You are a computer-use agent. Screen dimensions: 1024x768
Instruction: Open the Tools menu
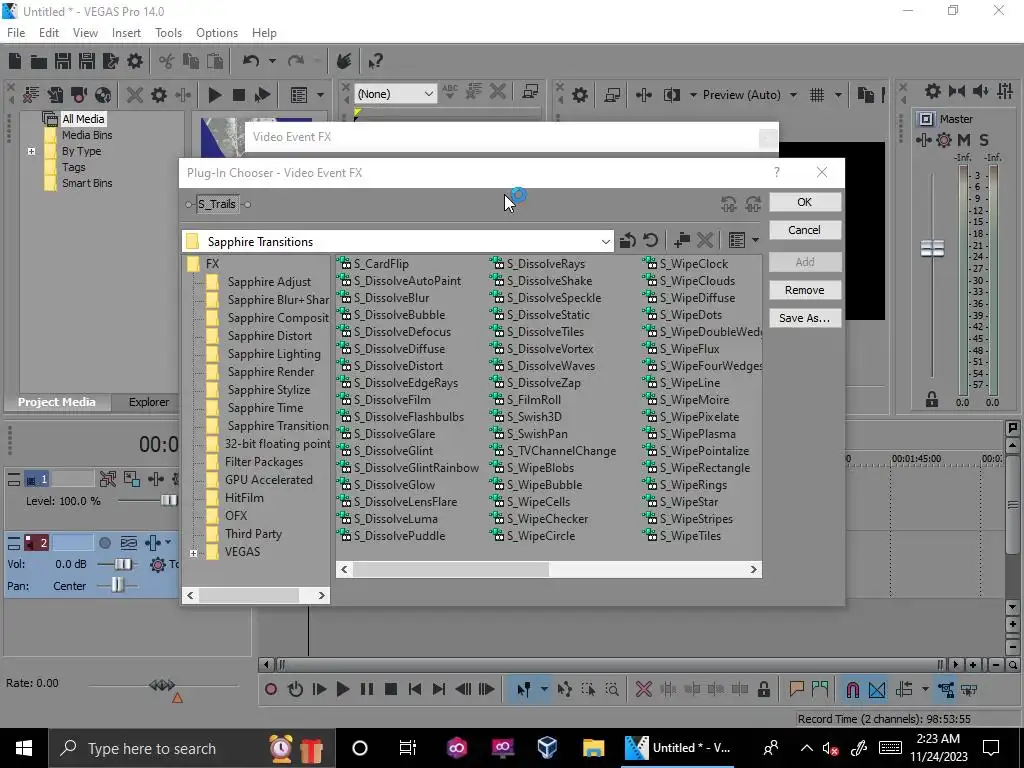(x=168, y=33)
